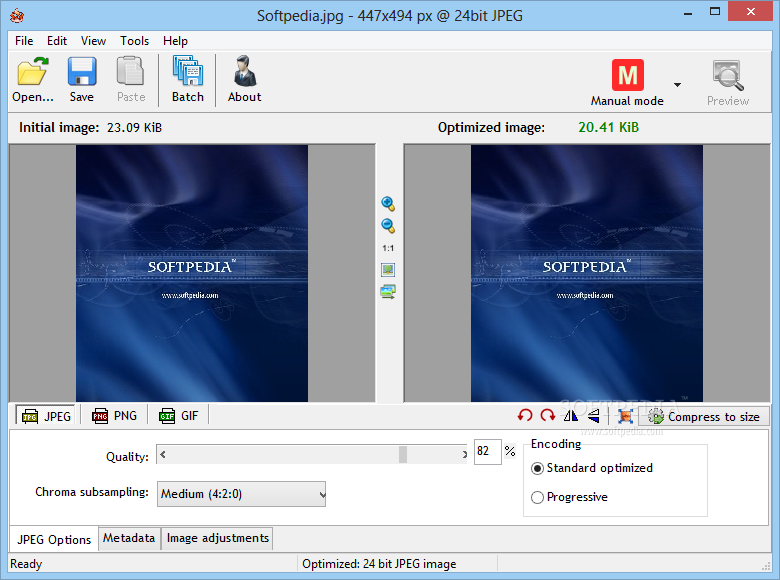
Task: Open the Help menu
Action: tap(175, 41)
